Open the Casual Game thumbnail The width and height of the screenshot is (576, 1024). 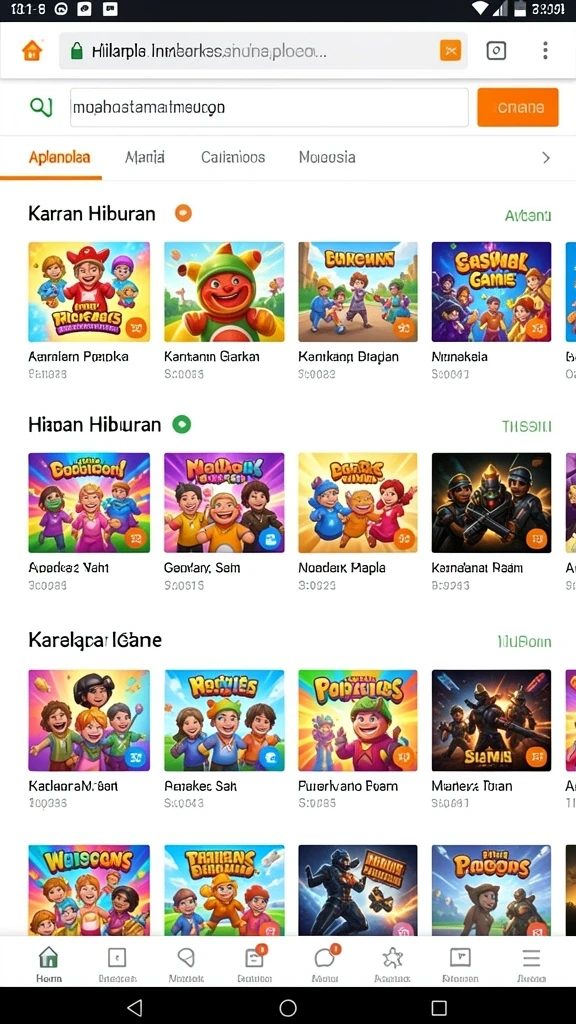tap(491, 292)
